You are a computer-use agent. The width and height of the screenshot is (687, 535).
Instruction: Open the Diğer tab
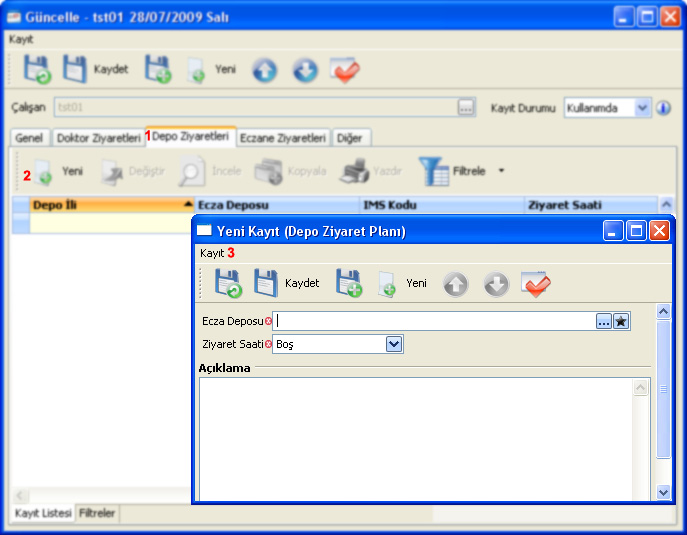(350, 138)
